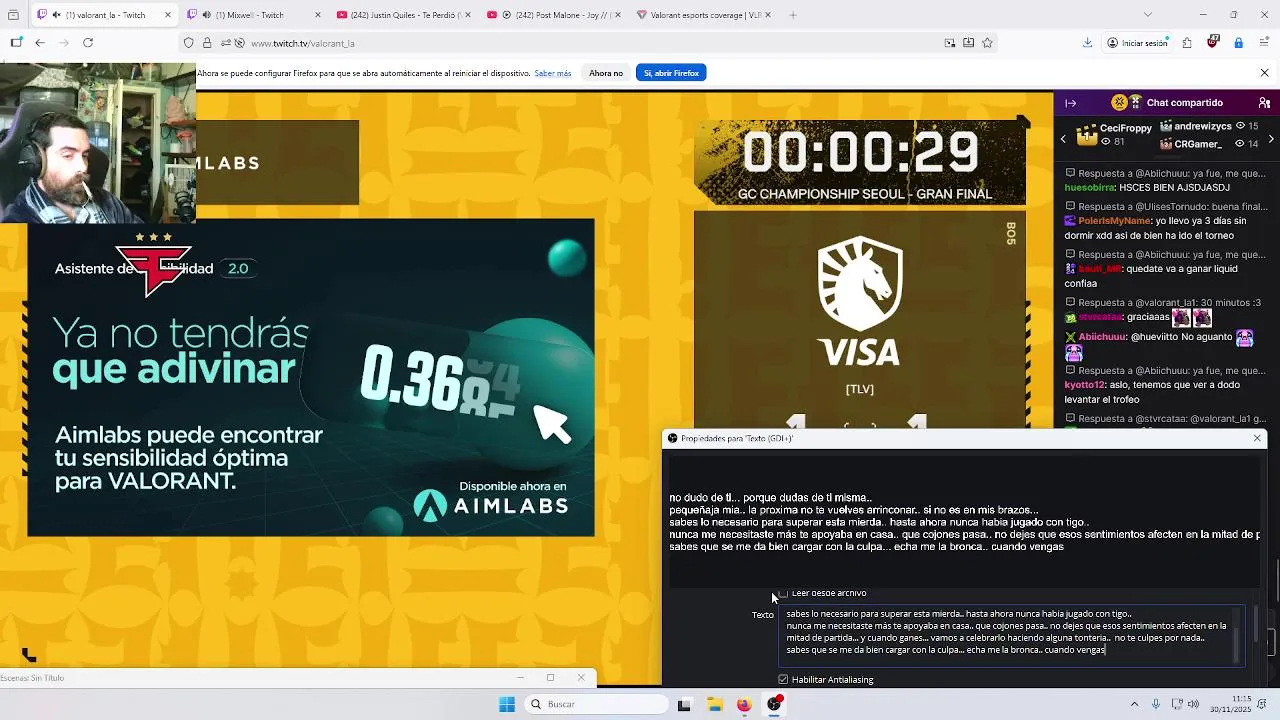Close the 'Propiedades para Texto (GDI+)' dialog

[1257, 438]
